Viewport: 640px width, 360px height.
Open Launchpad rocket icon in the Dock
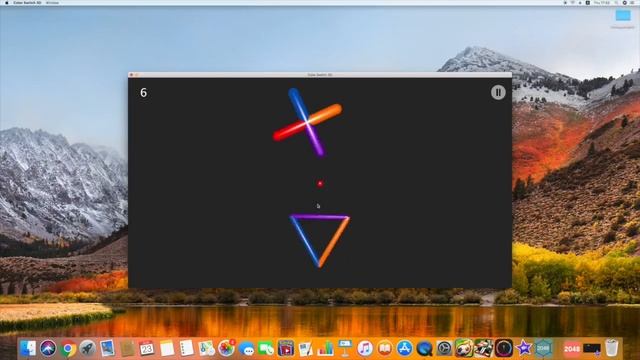87,349
